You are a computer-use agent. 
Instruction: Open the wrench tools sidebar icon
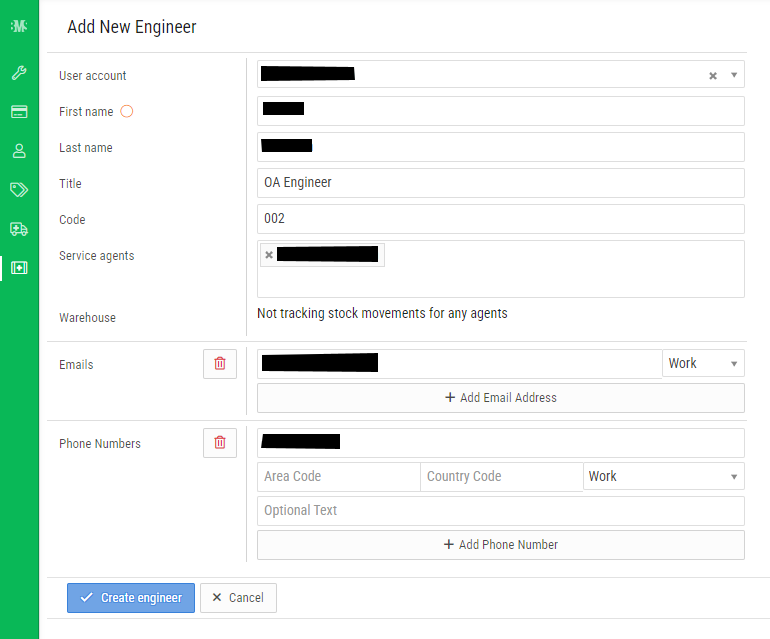19,73
